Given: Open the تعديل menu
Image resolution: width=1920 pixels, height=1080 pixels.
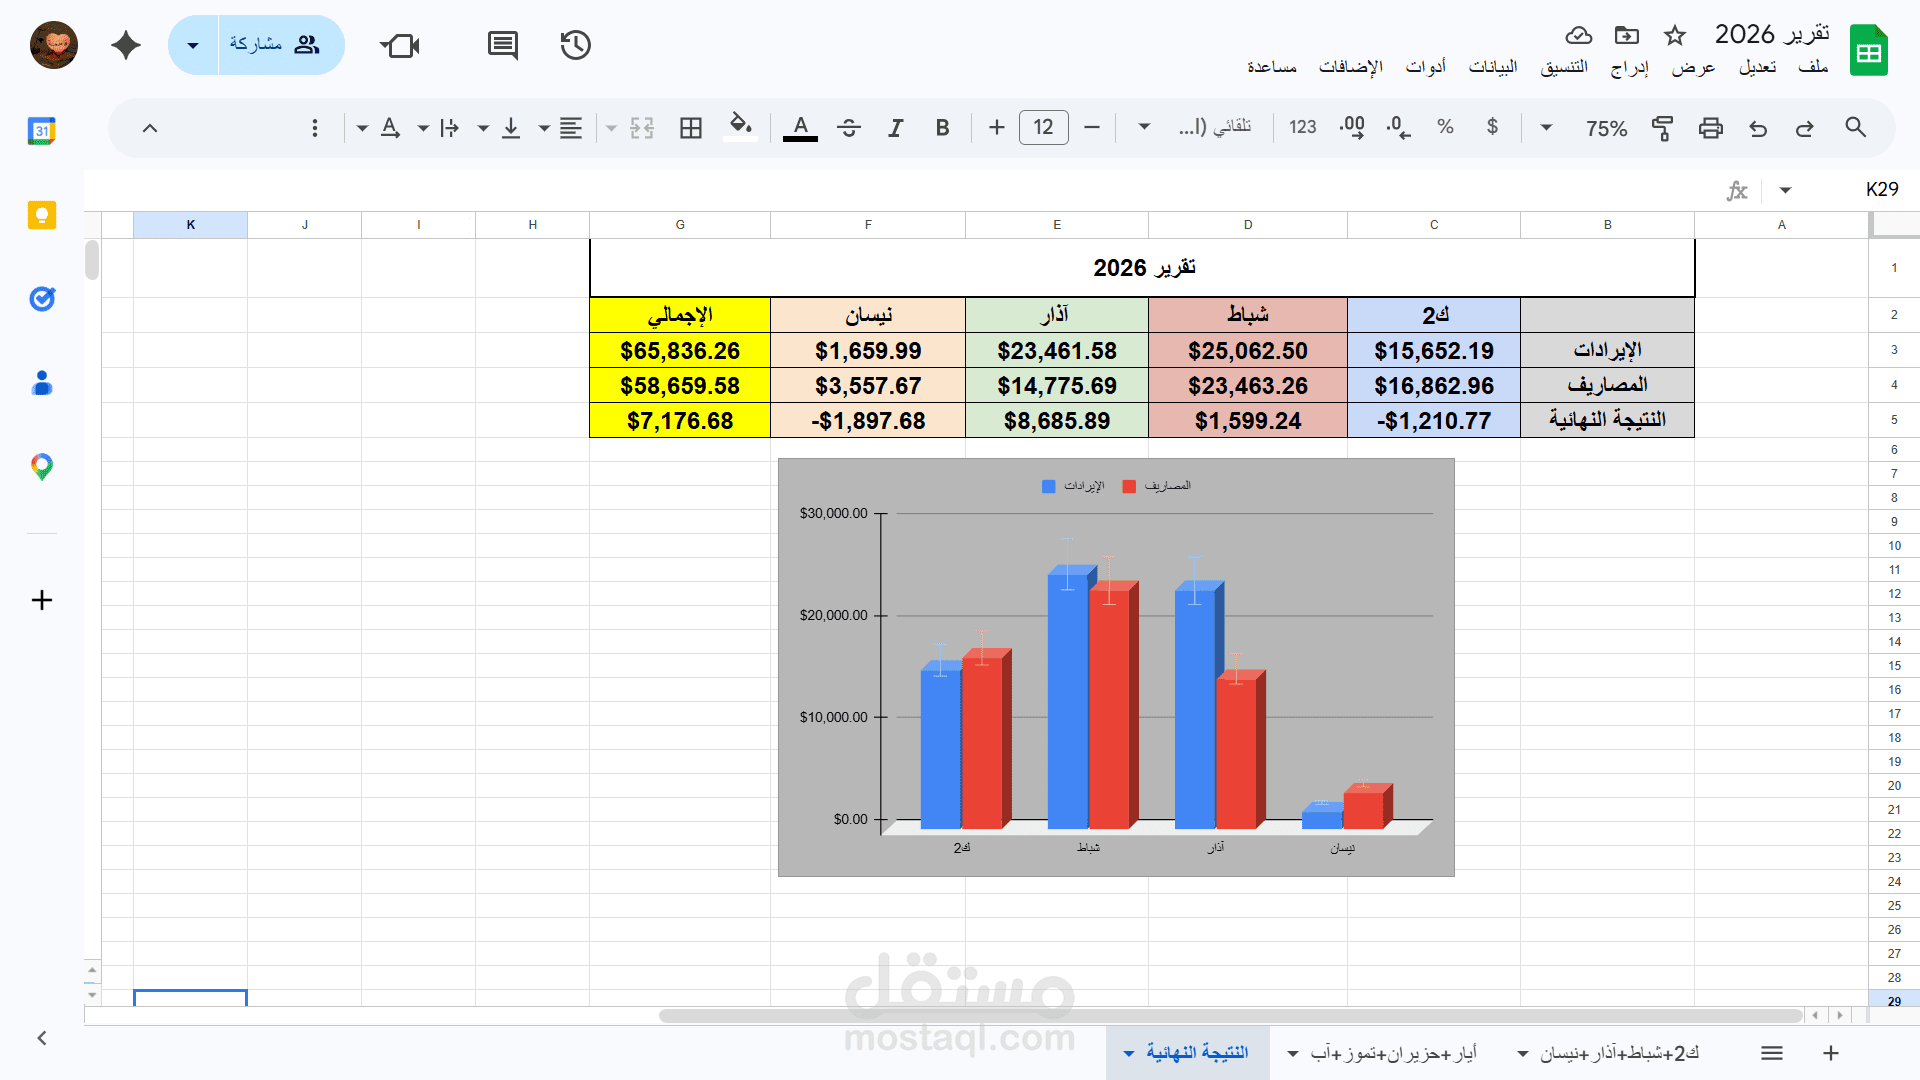Looking at the screenshot, I should (1757, 67).
